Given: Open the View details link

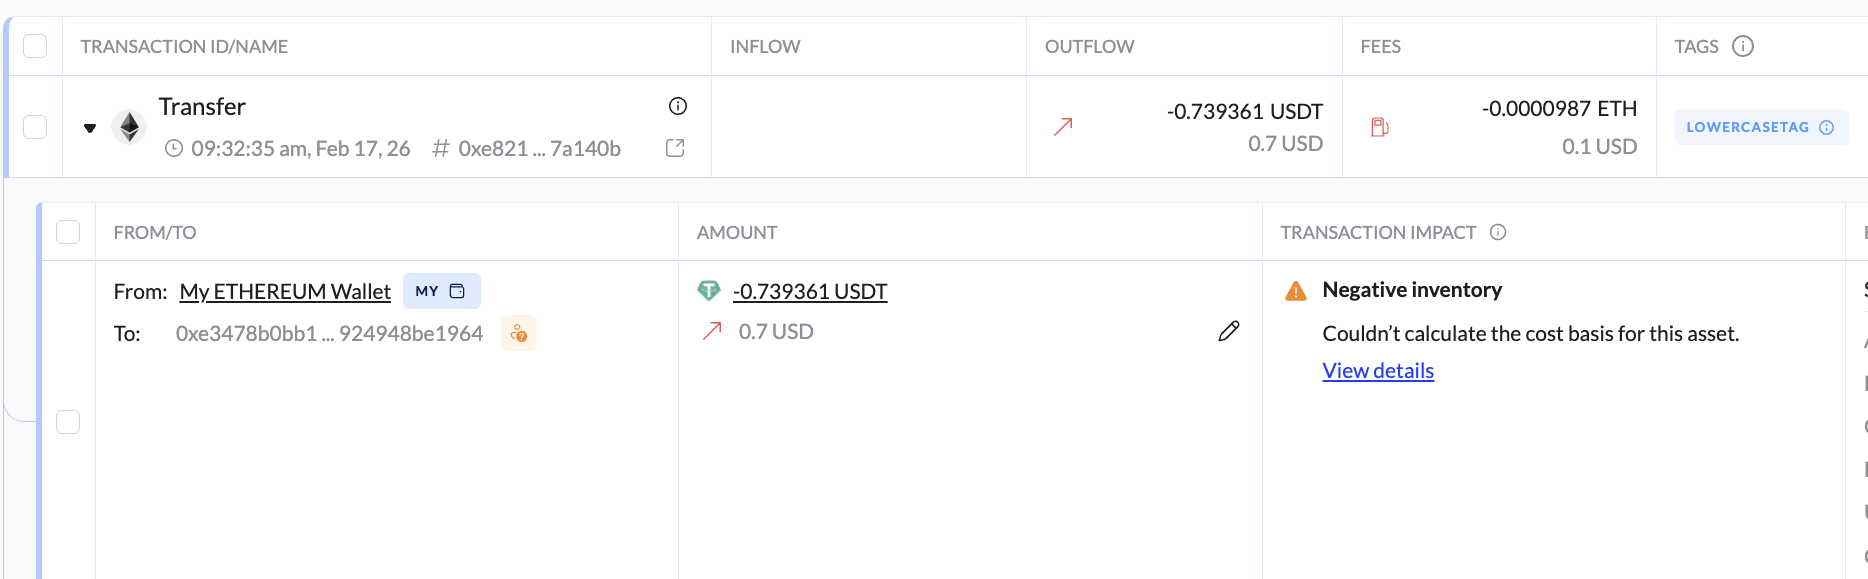Looking at the screenshot, I should (x=1378, y=371).
